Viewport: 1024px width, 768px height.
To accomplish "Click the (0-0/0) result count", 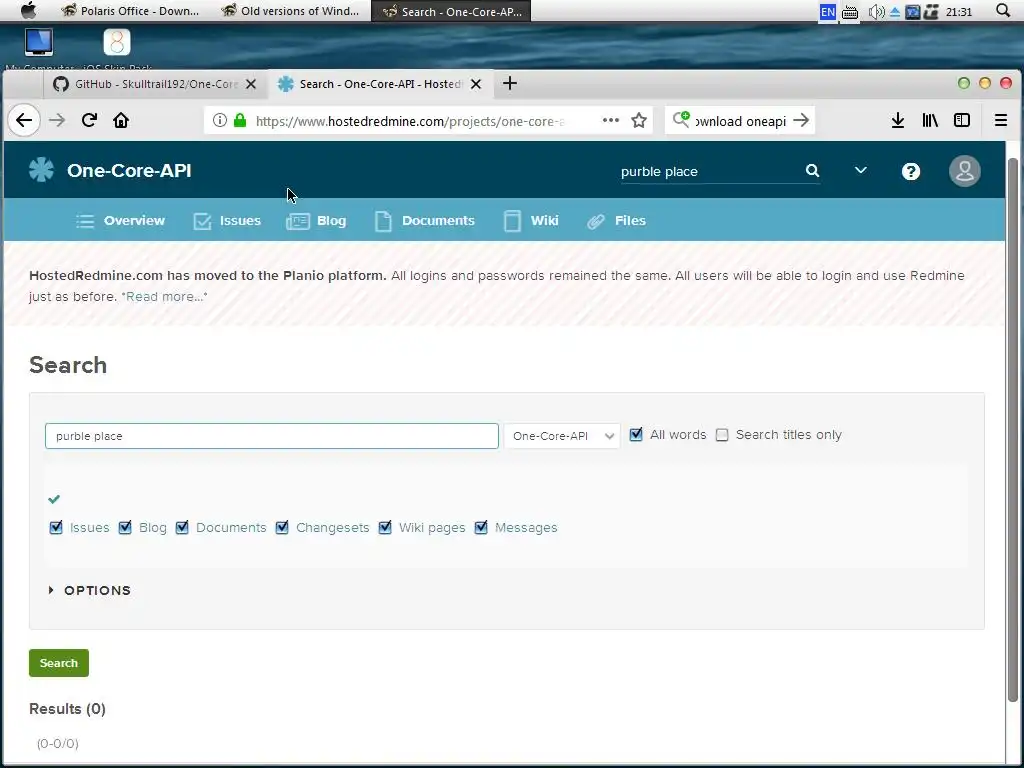I will (x=57, y=743).
